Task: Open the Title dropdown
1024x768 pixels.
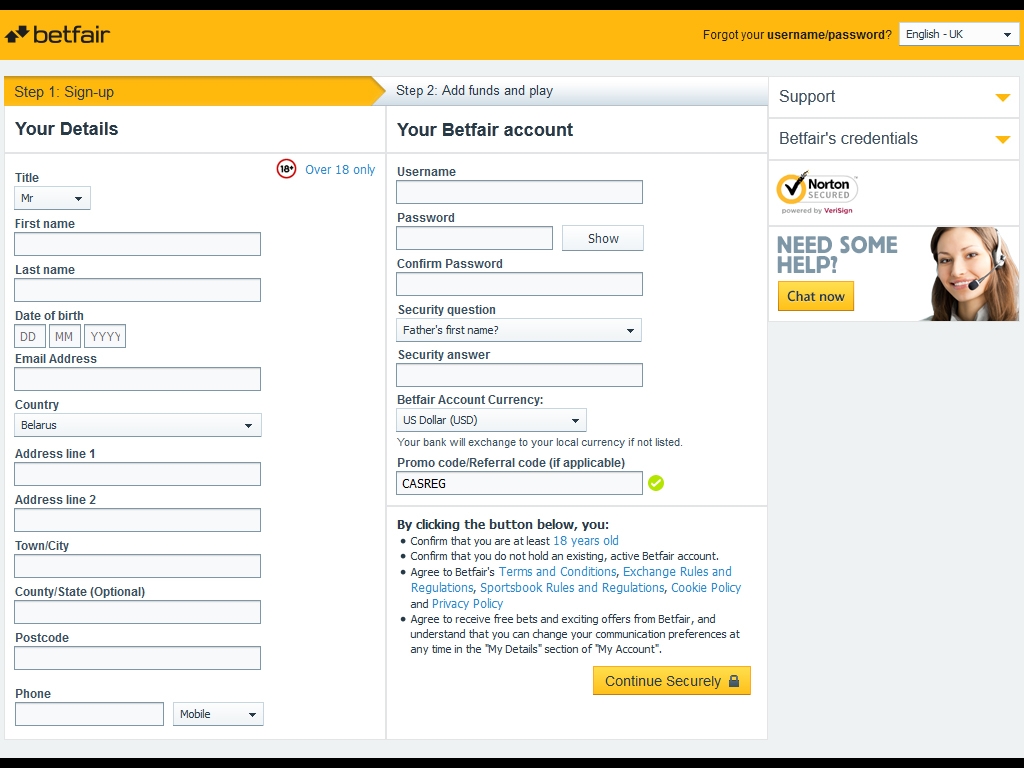Action: [52, 198]
